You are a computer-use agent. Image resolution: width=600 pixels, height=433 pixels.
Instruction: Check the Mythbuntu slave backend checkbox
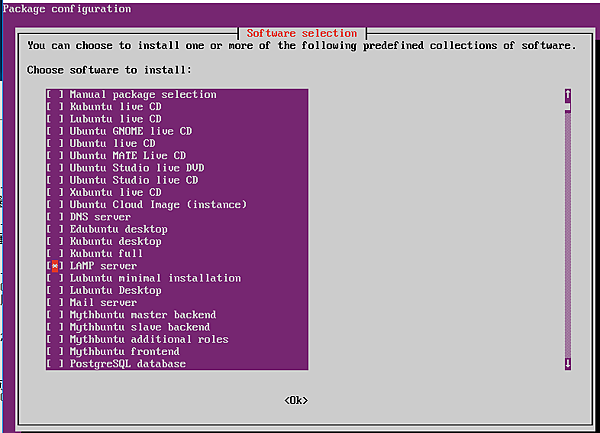(55, 327)
